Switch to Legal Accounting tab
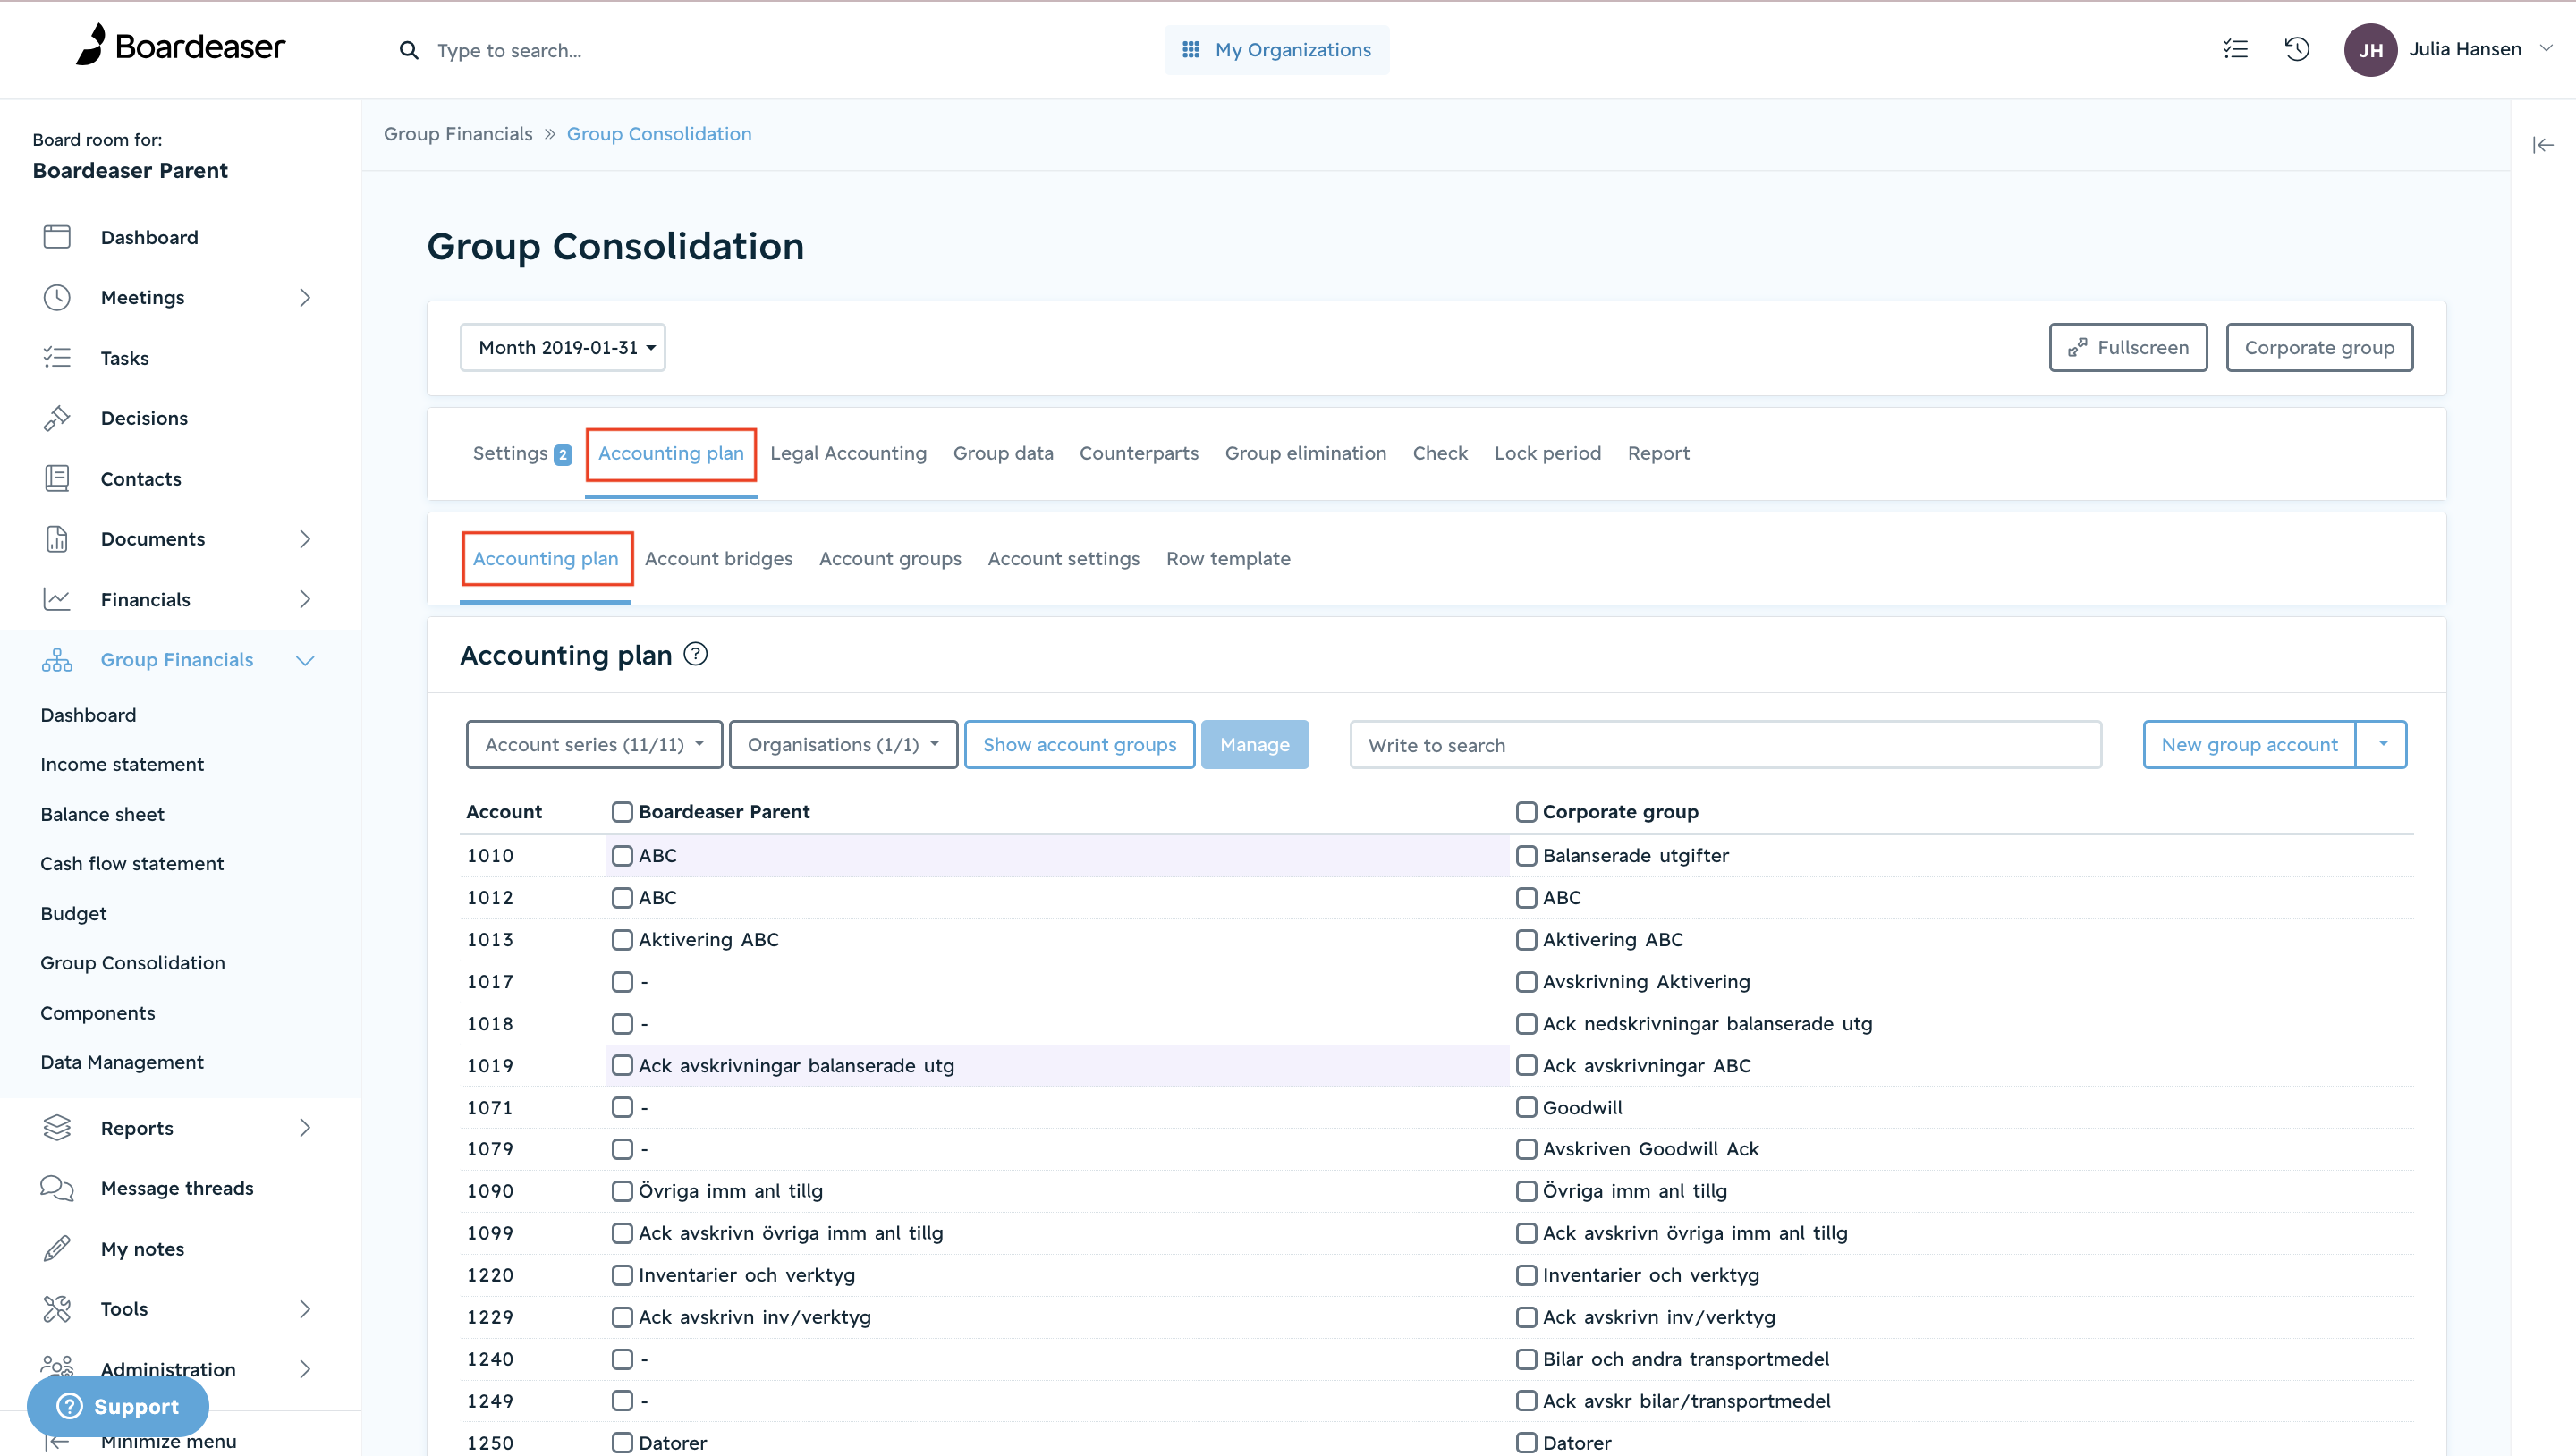This screenshot has width=2576, height=1456. (848, 453)
